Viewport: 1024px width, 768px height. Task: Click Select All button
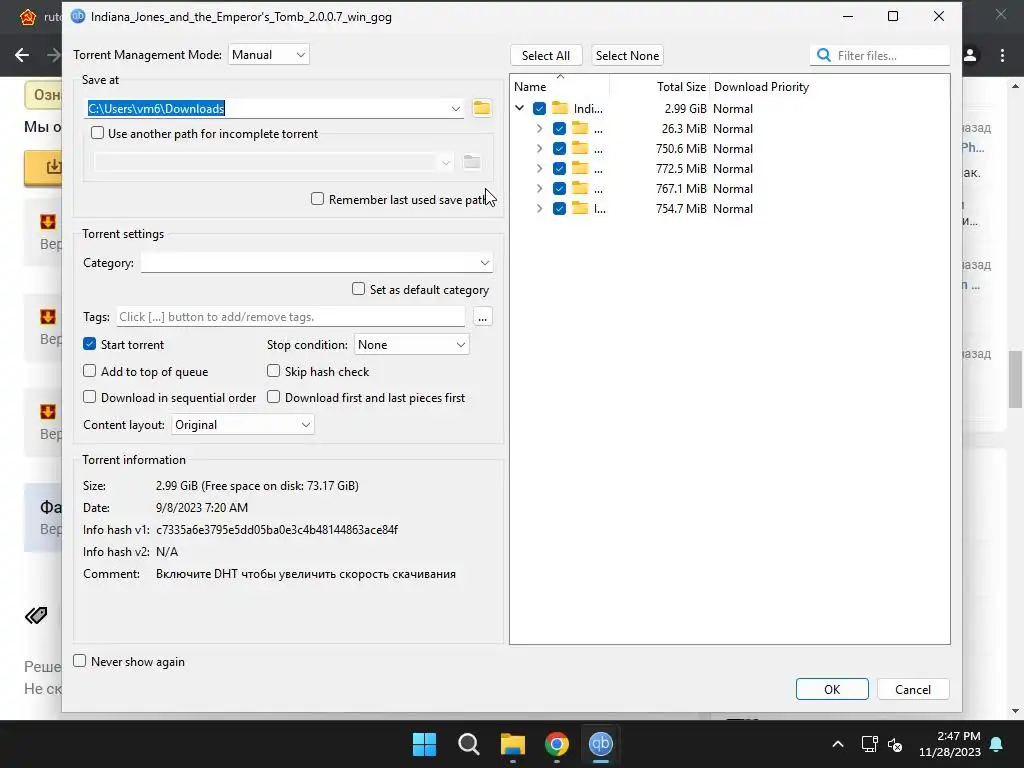pyautogui.click(x=545, y=56)
